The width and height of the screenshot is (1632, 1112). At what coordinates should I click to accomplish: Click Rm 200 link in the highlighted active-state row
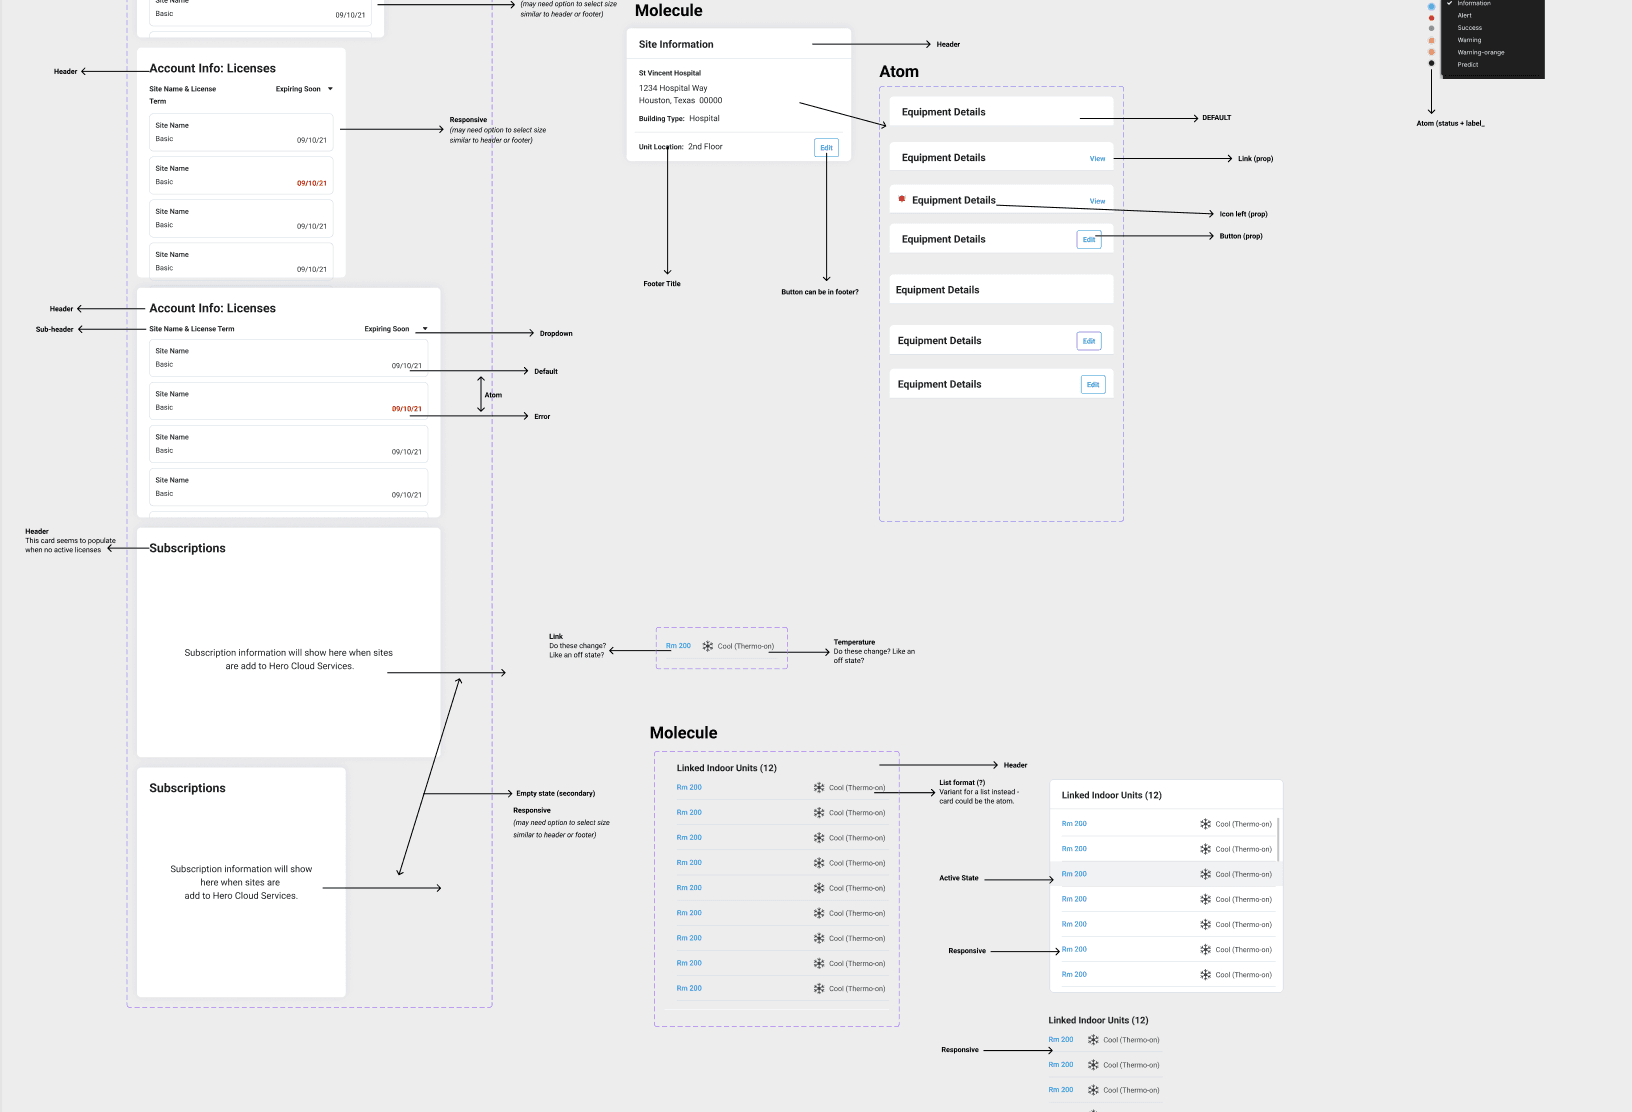pos(1074,874)
